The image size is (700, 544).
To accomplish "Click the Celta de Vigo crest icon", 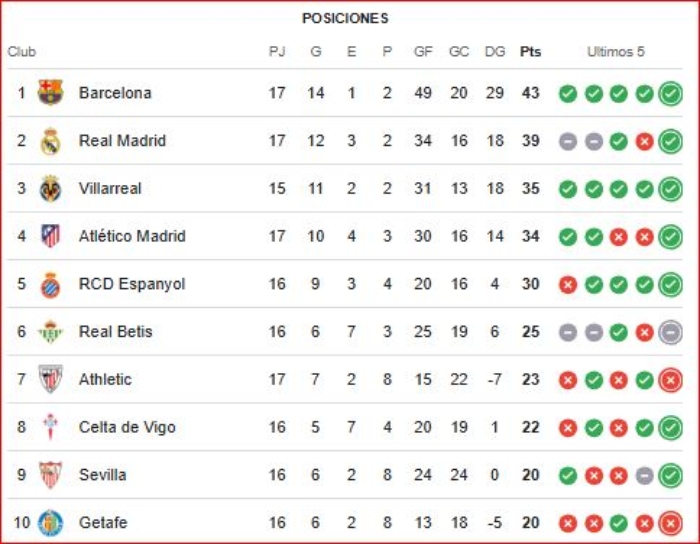I will 50,427.
